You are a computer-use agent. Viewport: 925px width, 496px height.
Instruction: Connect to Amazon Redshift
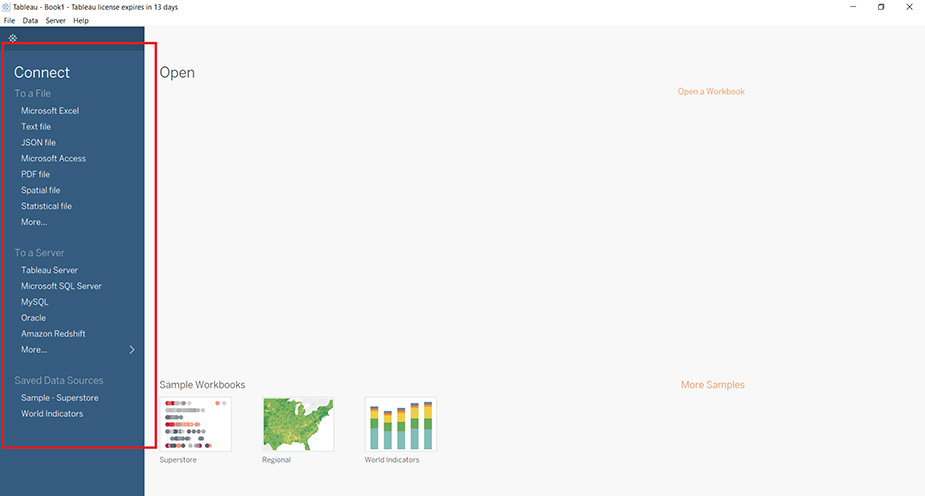pyautogui.click(x=53, y=334)
